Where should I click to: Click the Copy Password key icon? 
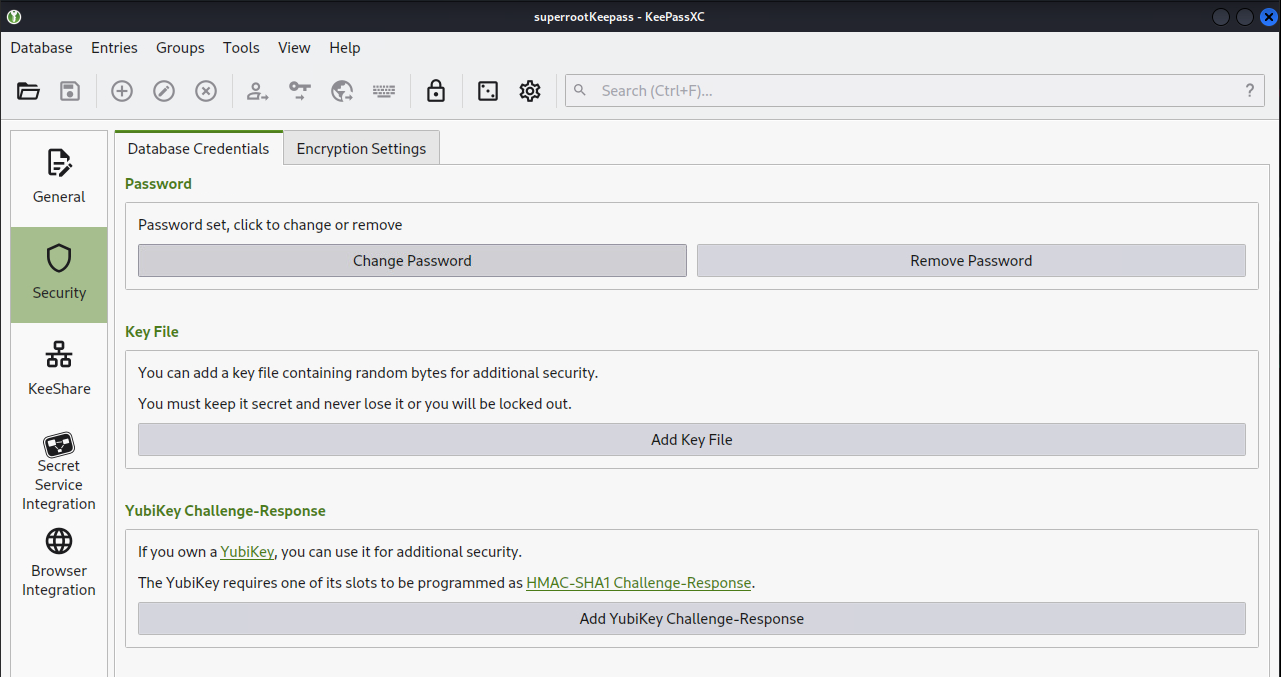[x=300, y=91]
